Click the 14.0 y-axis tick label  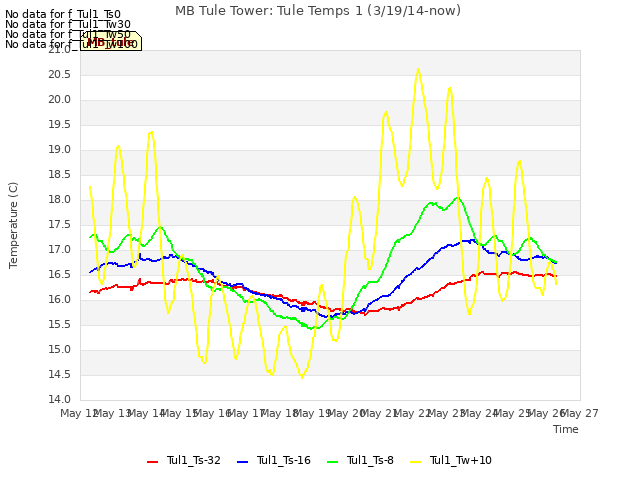click(x=60, y=400)
